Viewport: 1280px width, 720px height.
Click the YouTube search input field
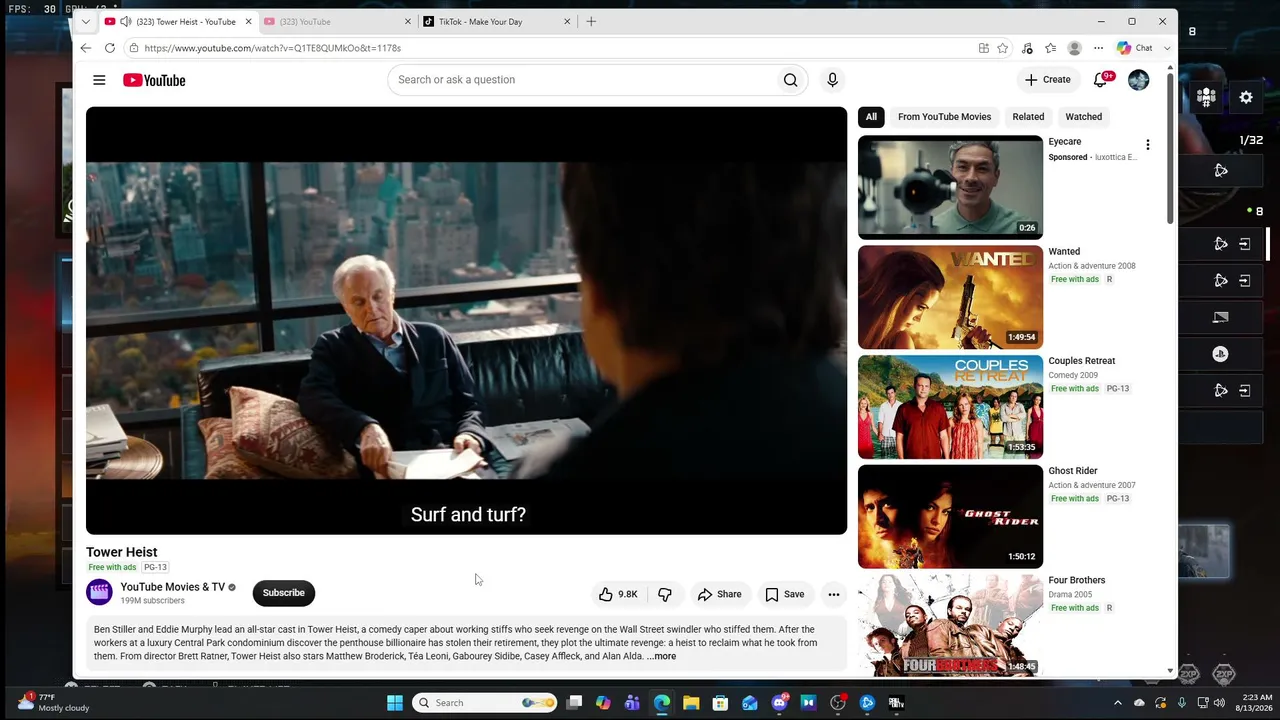(x=581, y=80)
